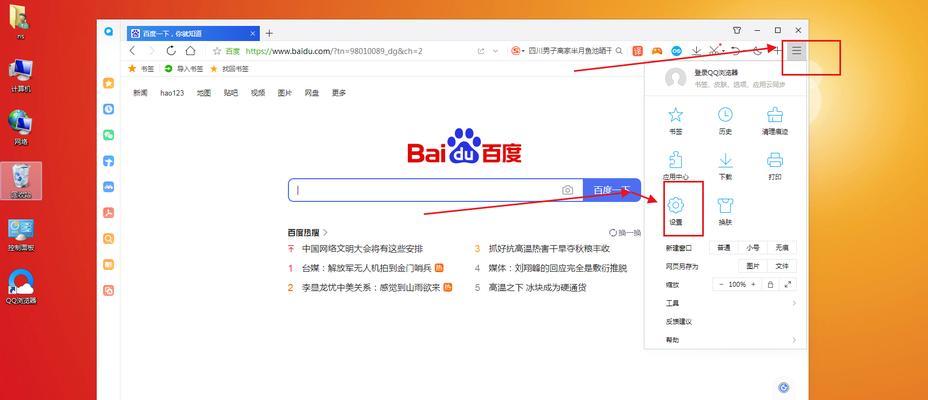
Task: Decrease zoom with minus button
Action: tap(721, 285)
